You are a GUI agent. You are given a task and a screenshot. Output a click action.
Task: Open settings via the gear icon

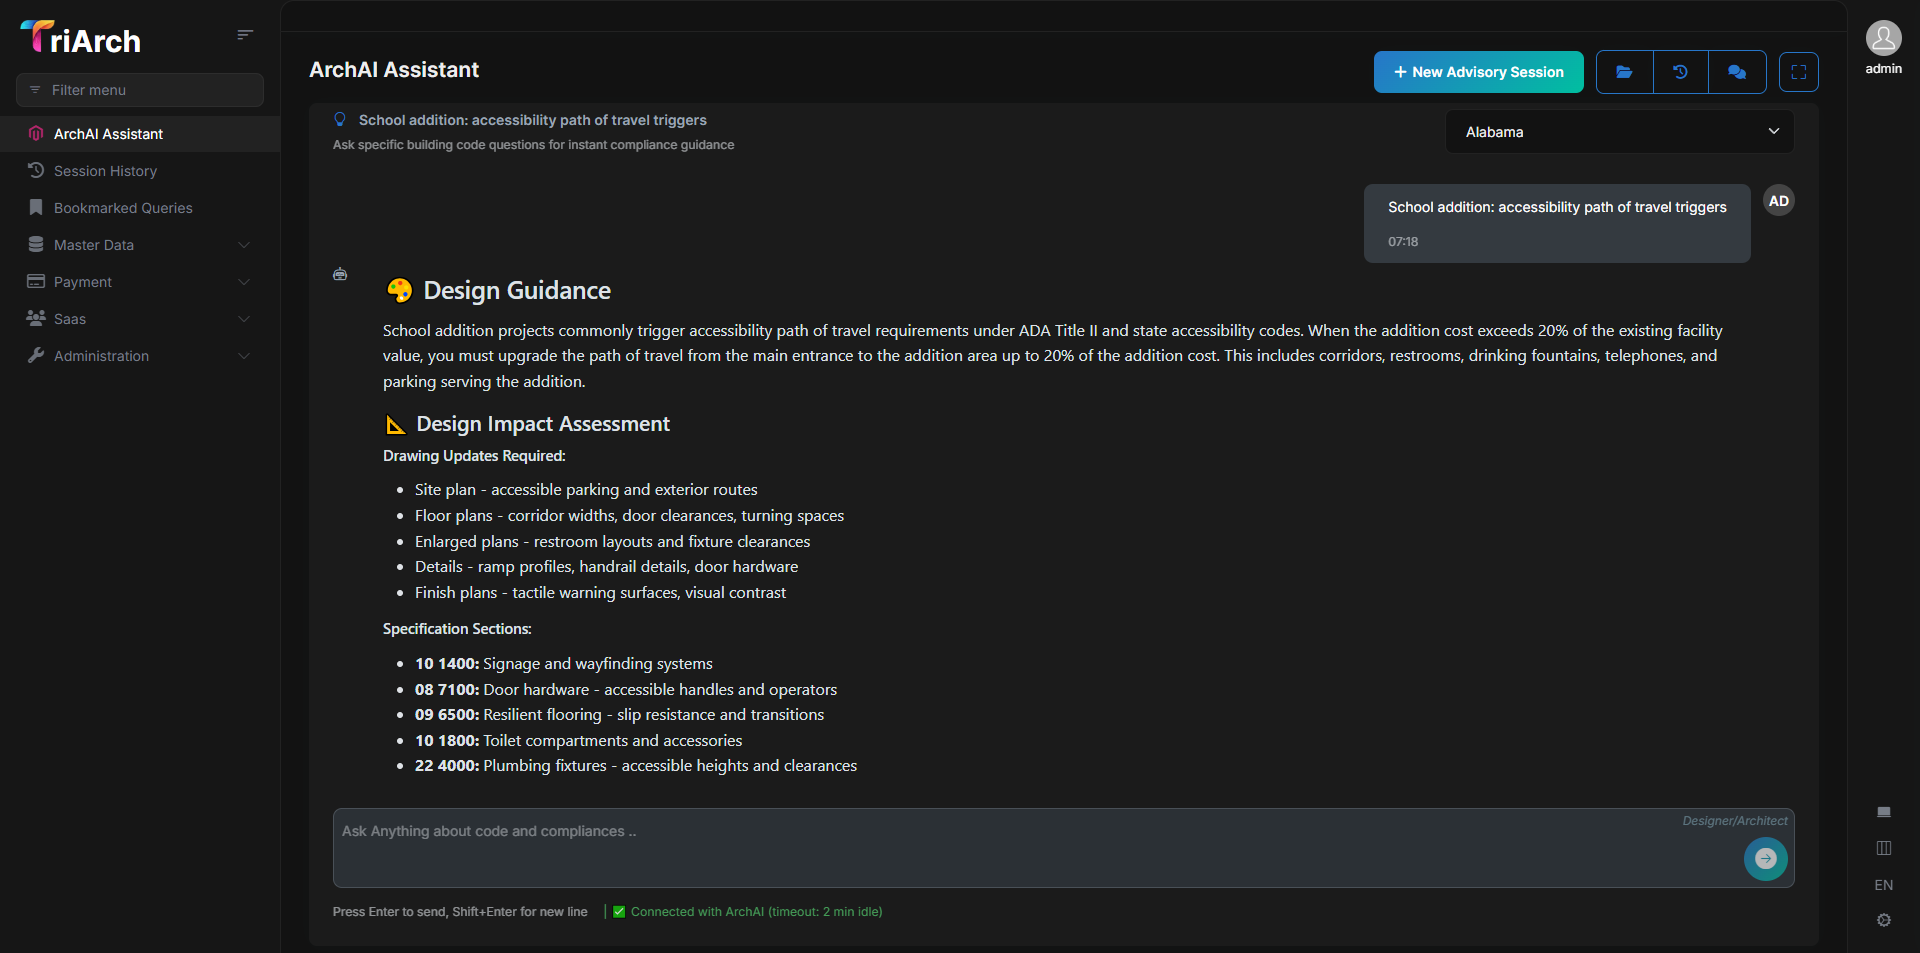tap(1884, 920)
